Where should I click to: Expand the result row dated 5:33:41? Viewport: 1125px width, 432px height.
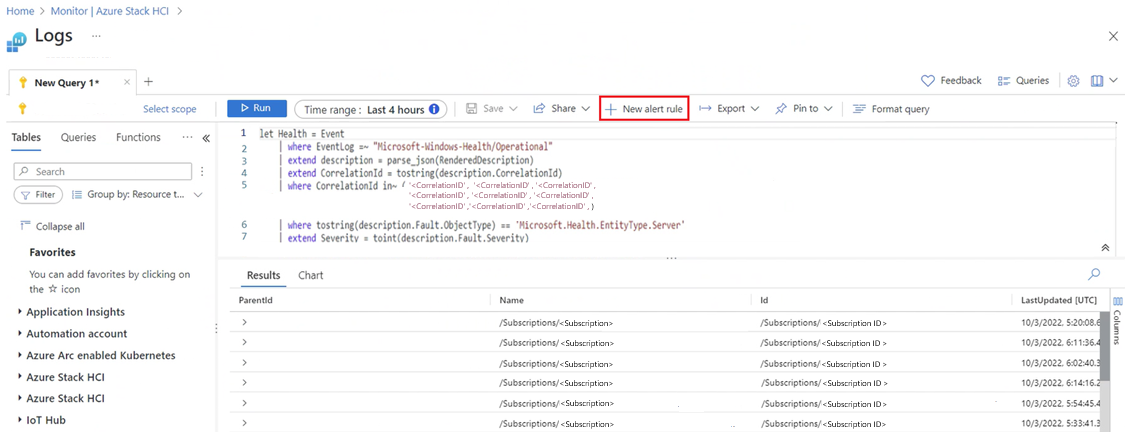point(245,423)
